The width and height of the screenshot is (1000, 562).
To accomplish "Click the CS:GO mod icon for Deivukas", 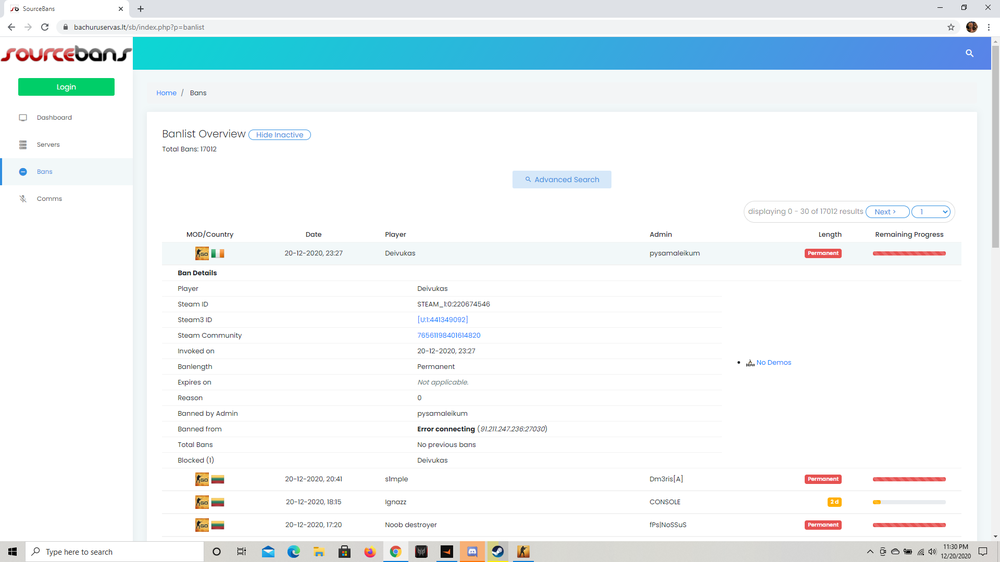I will 202,254.
